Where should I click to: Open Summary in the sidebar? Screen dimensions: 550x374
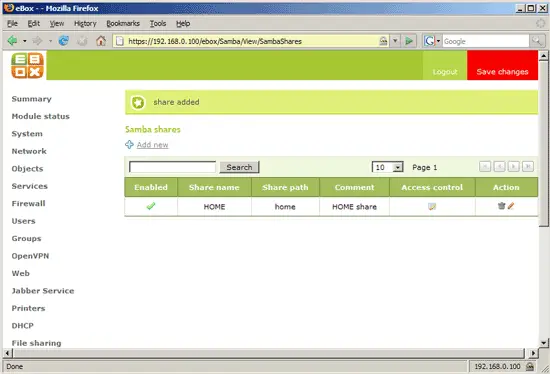pyautogui.click(x=32, y=99)
